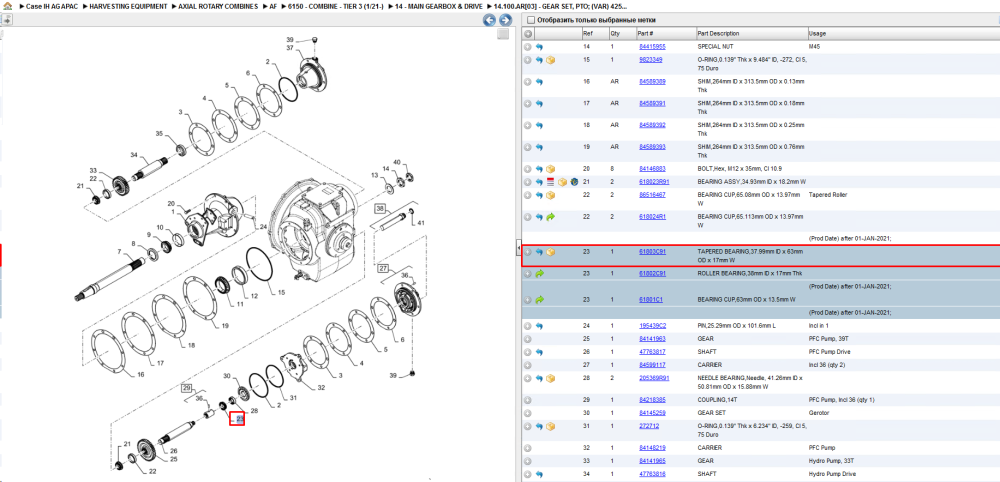Open part number 84415955 link
This screenshot has height=482, width=1000.
652,47
